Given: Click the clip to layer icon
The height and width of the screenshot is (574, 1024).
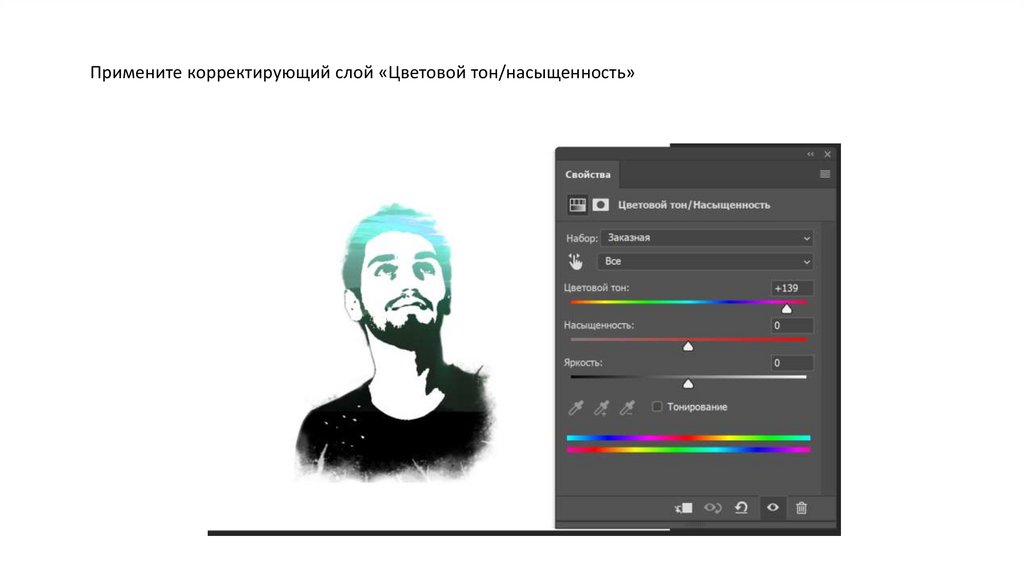Looking at the screenshot, I should (684, 508).
